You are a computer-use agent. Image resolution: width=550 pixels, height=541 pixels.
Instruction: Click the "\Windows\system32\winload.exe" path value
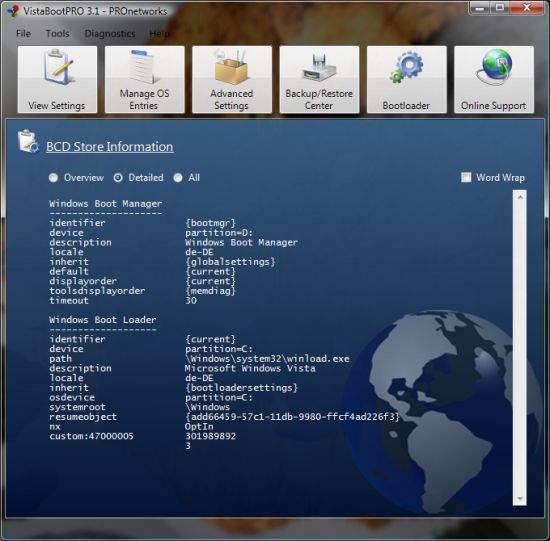[x=267, y=359]
